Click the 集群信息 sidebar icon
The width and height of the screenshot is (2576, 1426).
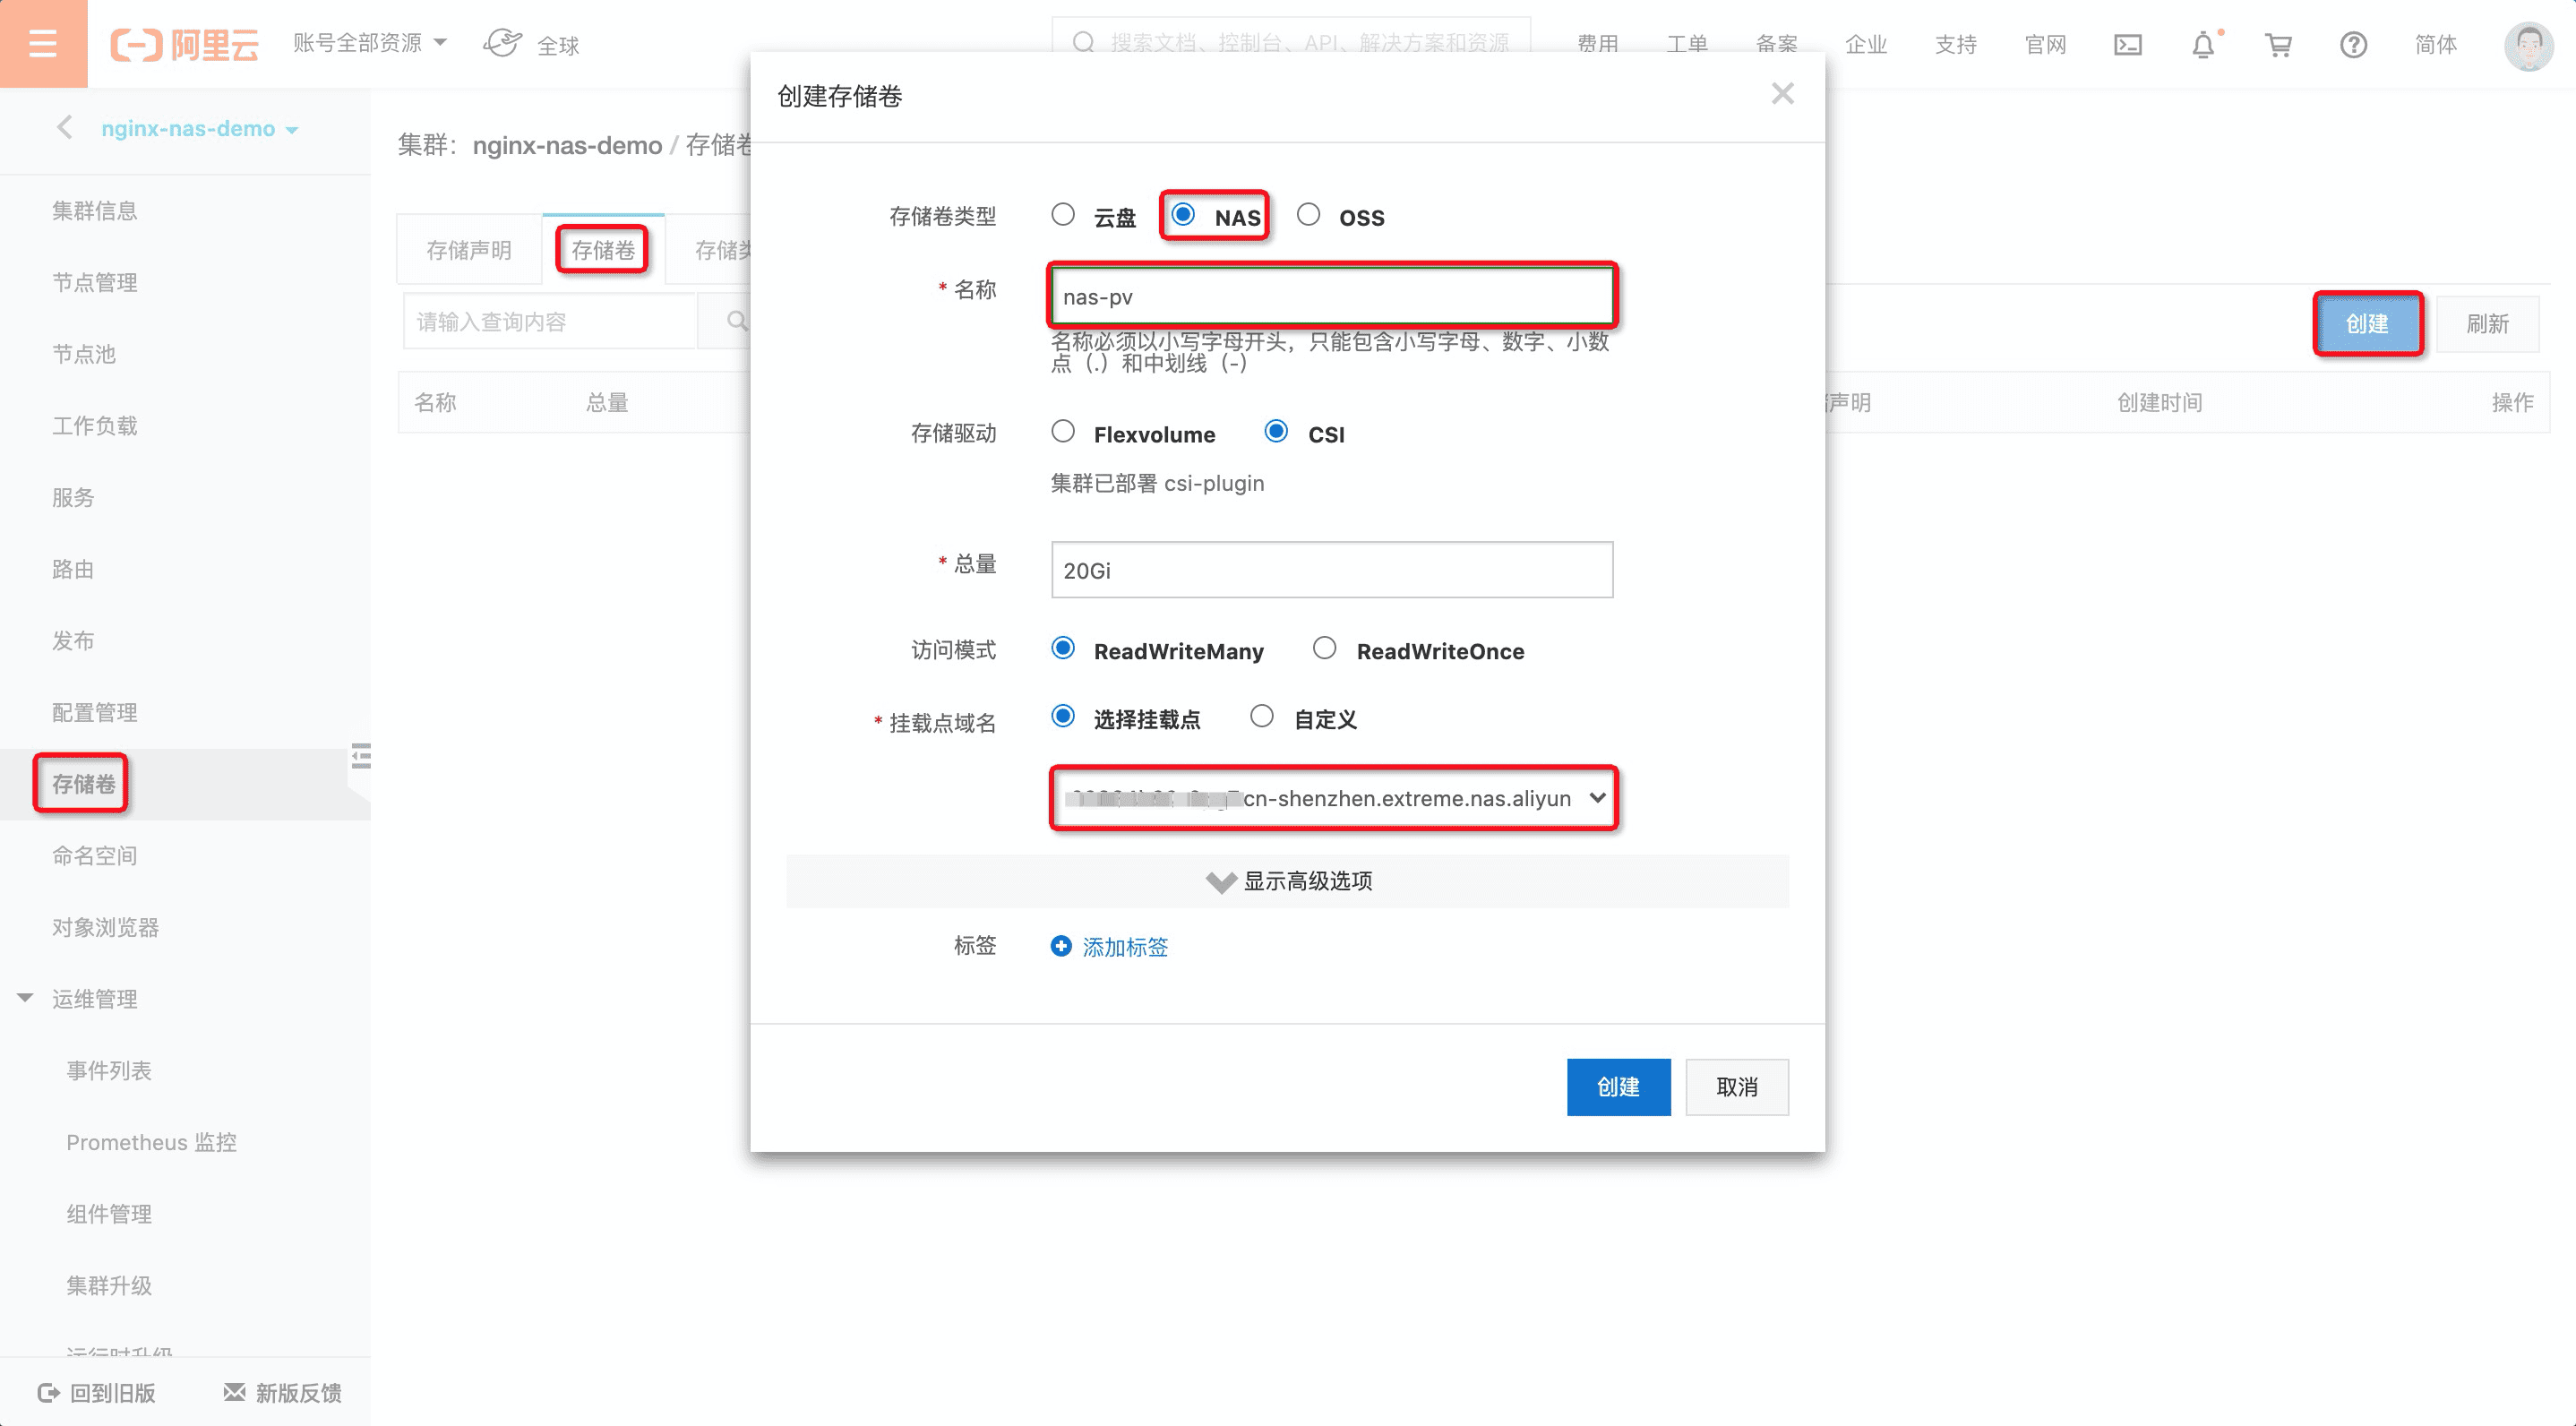tap(93, 209)
